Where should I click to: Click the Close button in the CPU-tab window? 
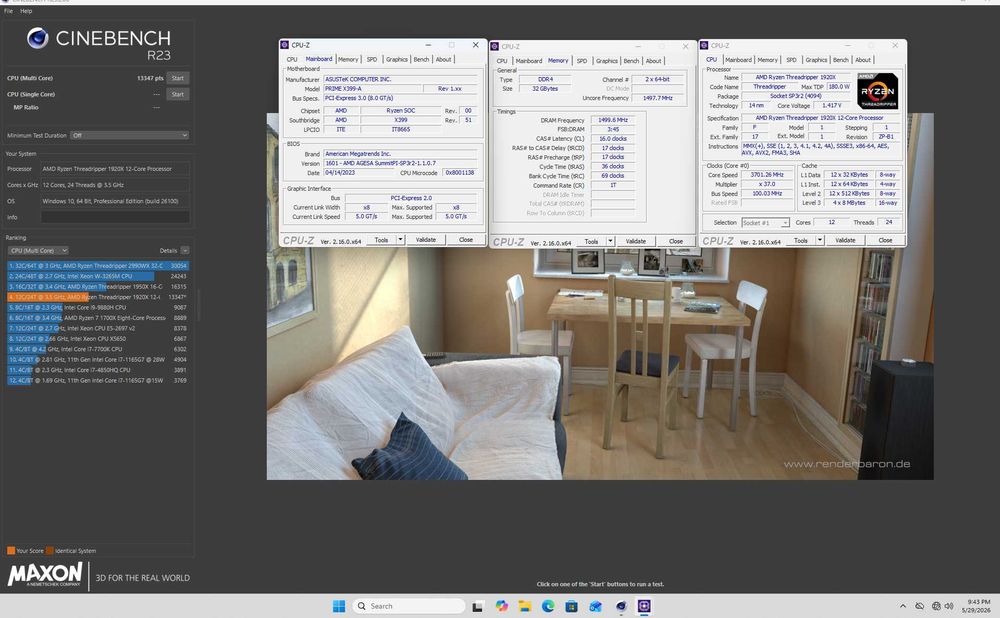pos(885,240)
